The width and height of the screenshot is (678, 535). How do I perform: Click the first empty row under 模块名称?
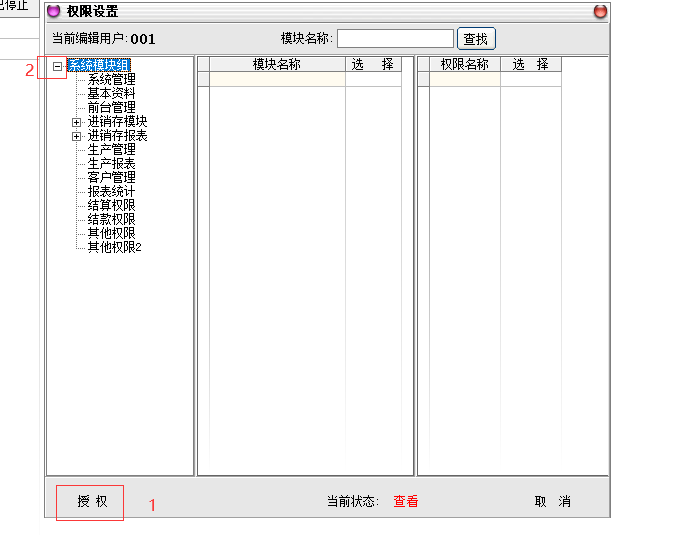pyautogui.click(x=276, y=79)
